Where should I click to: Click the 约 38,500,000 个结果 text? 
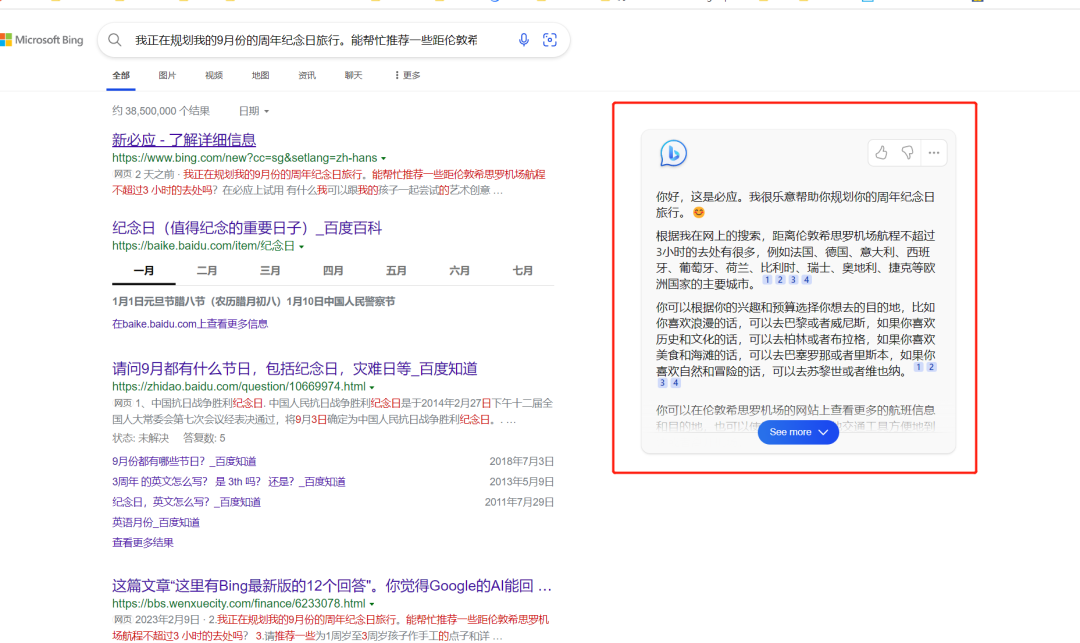coord(161,111)
